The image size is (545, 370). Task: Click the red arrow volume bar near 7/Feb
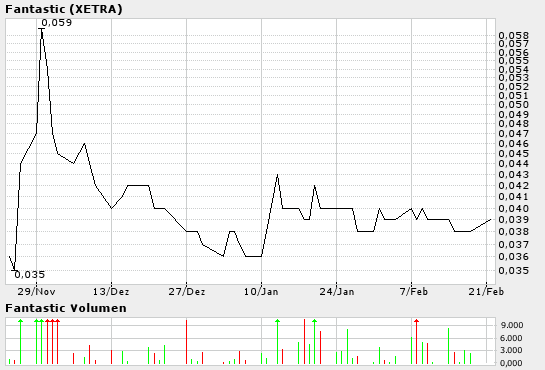416,341
